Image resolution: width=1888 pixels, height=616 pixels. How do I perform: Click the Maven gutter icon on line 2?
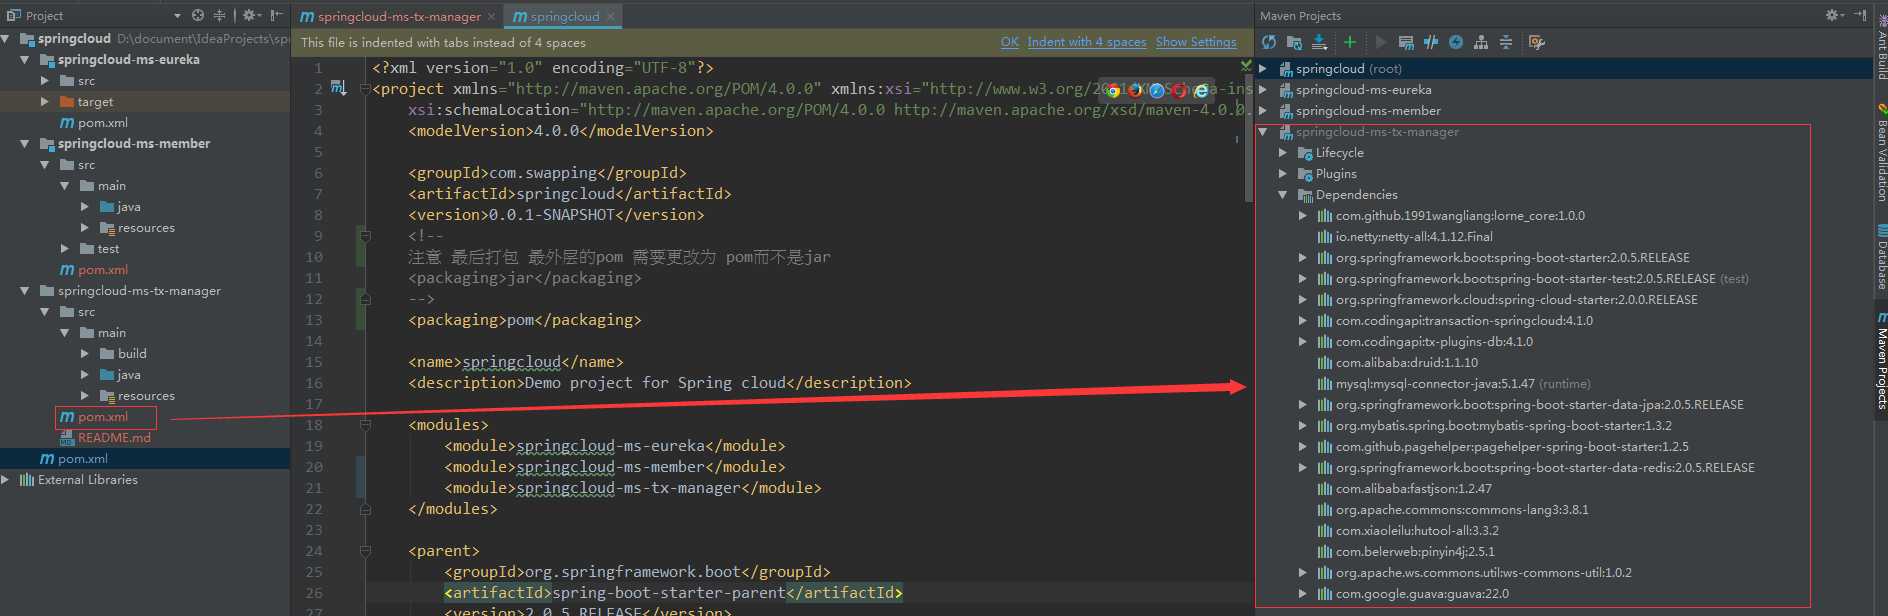[x=338, y=88]
